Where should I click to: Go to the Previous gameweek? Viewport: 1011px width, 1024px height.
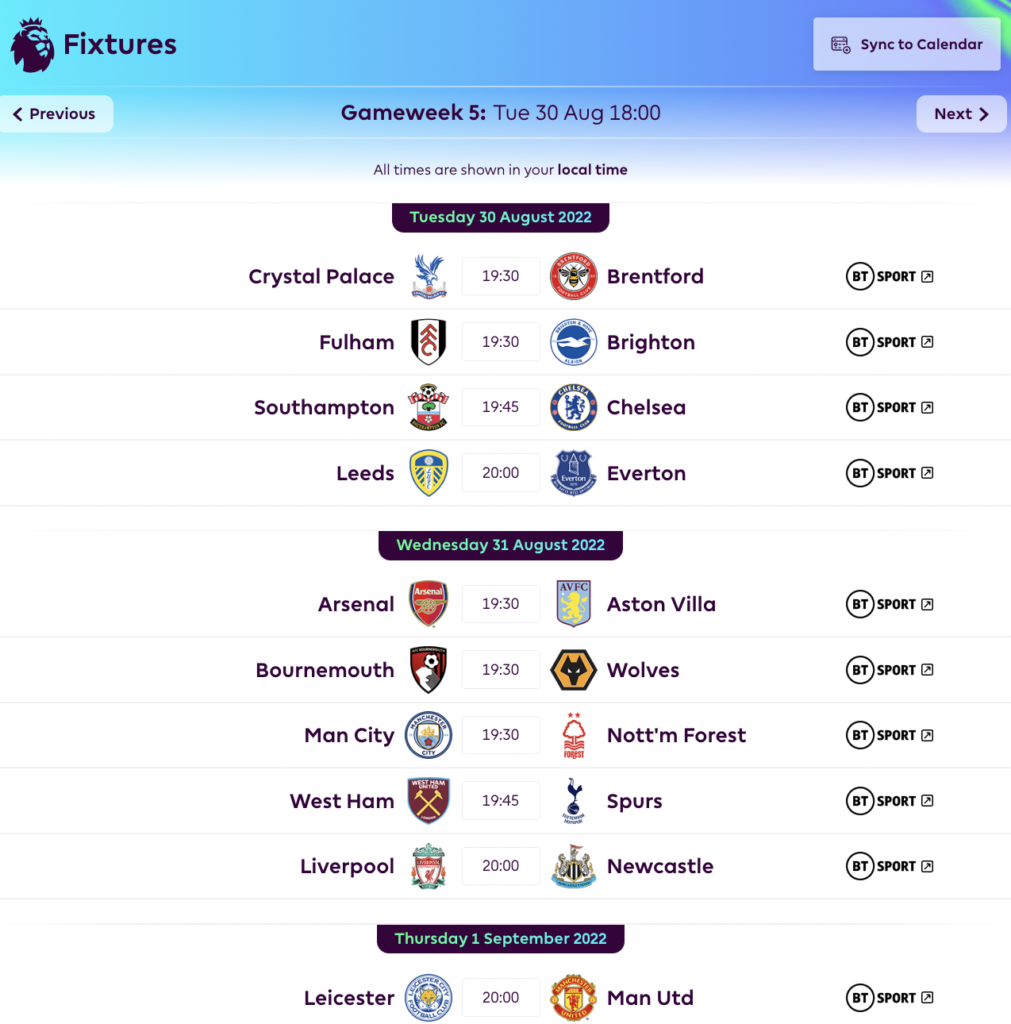[x=55, y=113]
